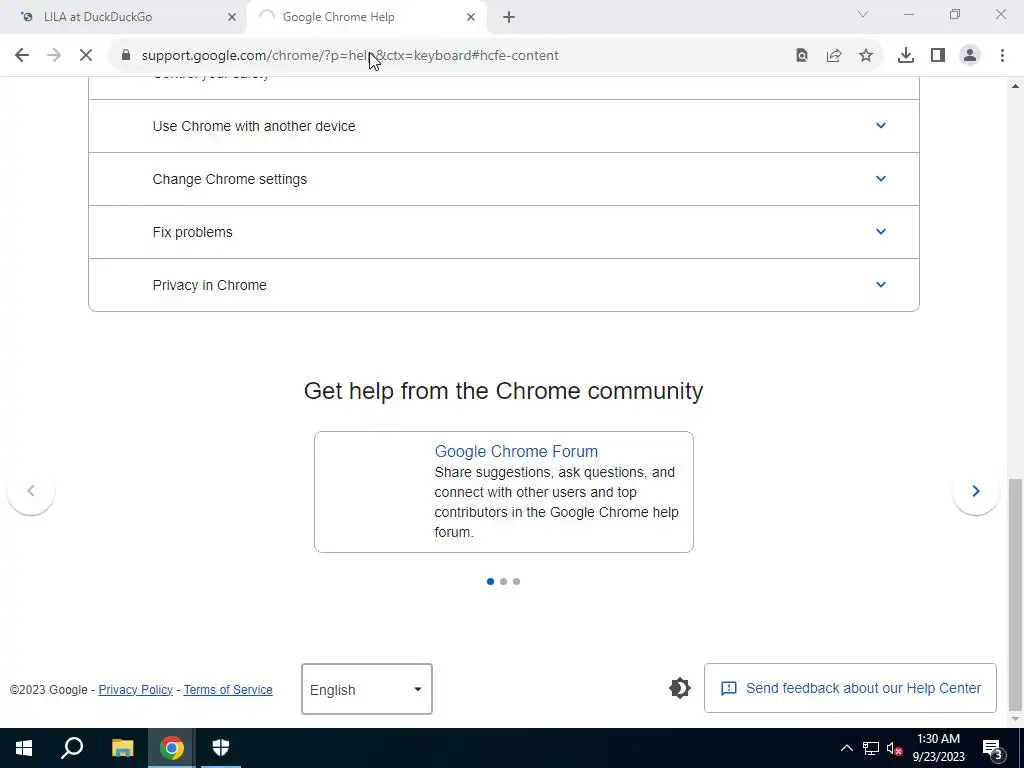Close the L!LA at DuckDuckGo tab

click(232, 17)
